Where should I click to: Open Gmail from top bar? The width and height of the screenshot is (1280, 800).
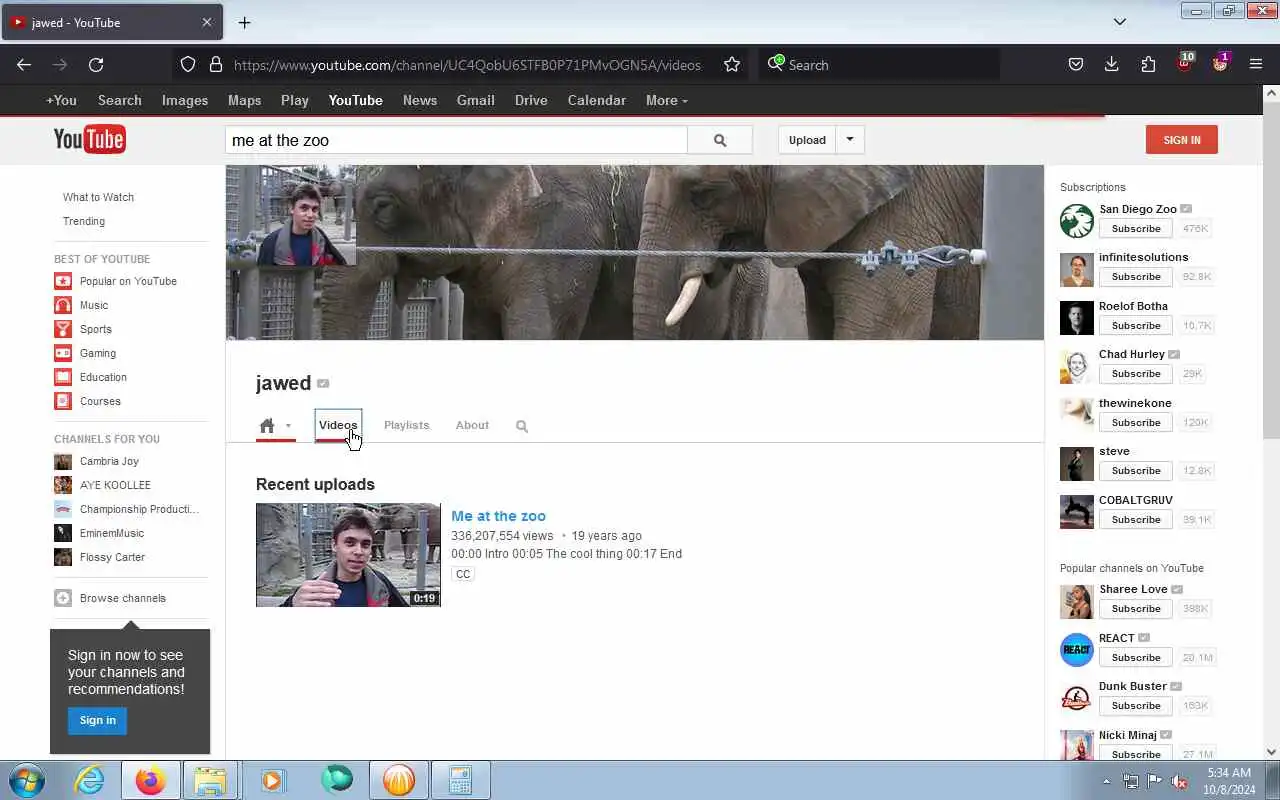click(x=476, y=100)
